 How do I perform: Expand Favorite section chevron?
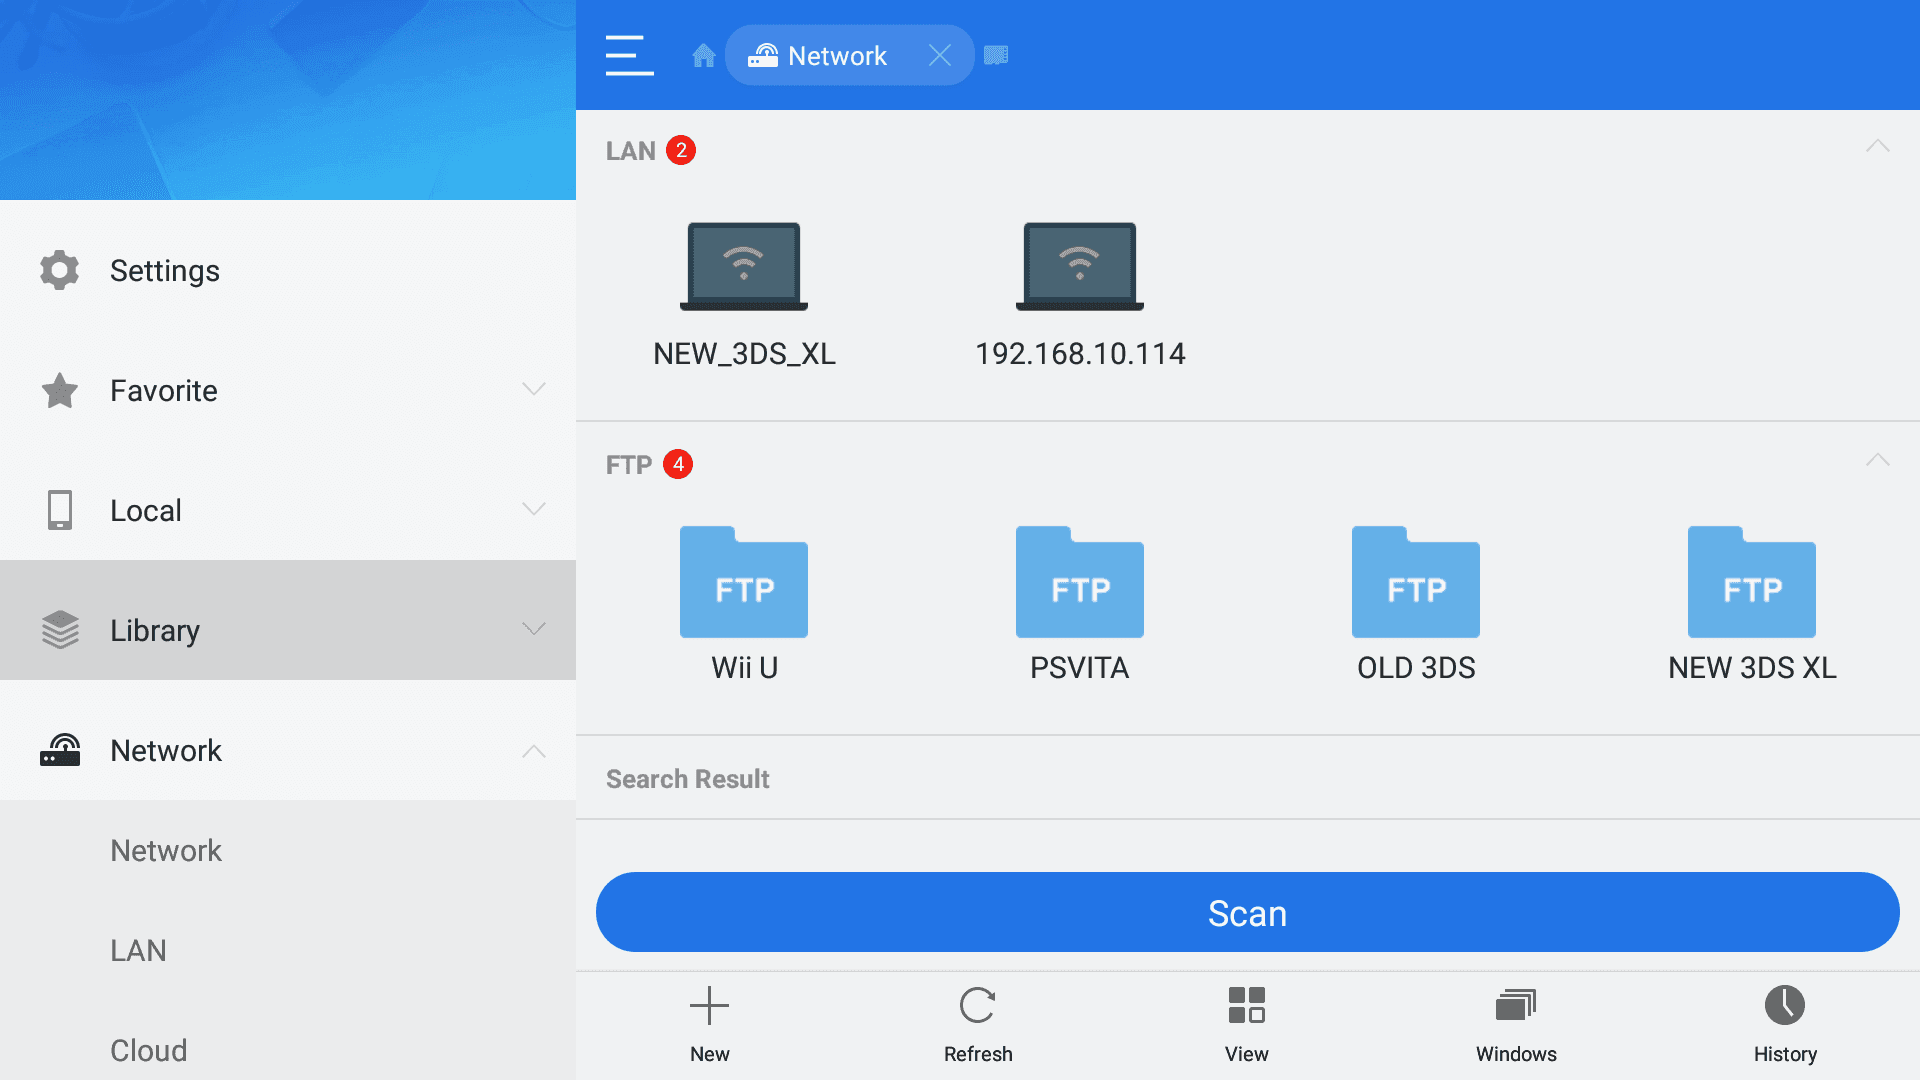pos(534,389)
